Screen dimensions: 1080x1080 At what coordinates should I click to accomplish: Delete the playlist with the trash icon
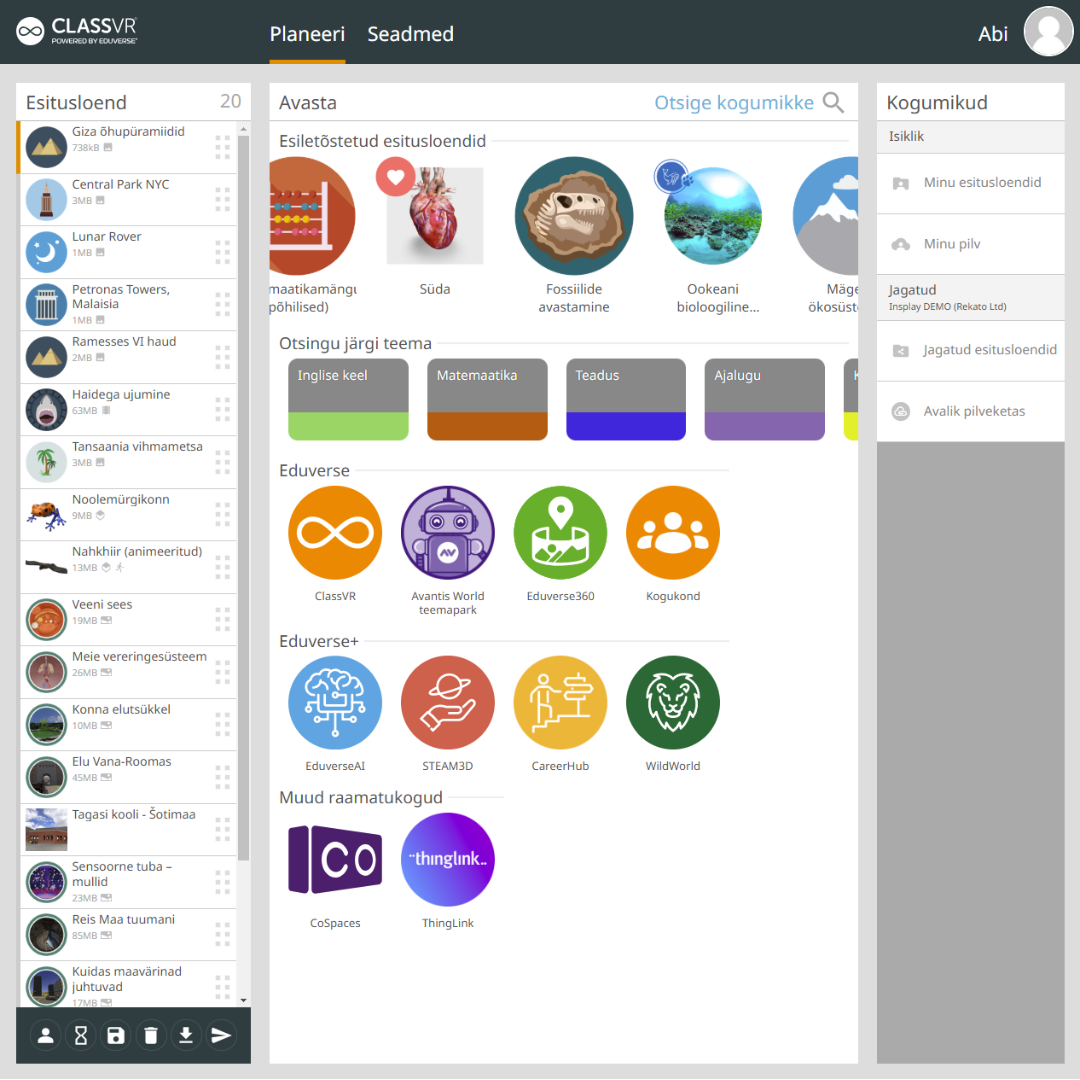point(150,1035)
